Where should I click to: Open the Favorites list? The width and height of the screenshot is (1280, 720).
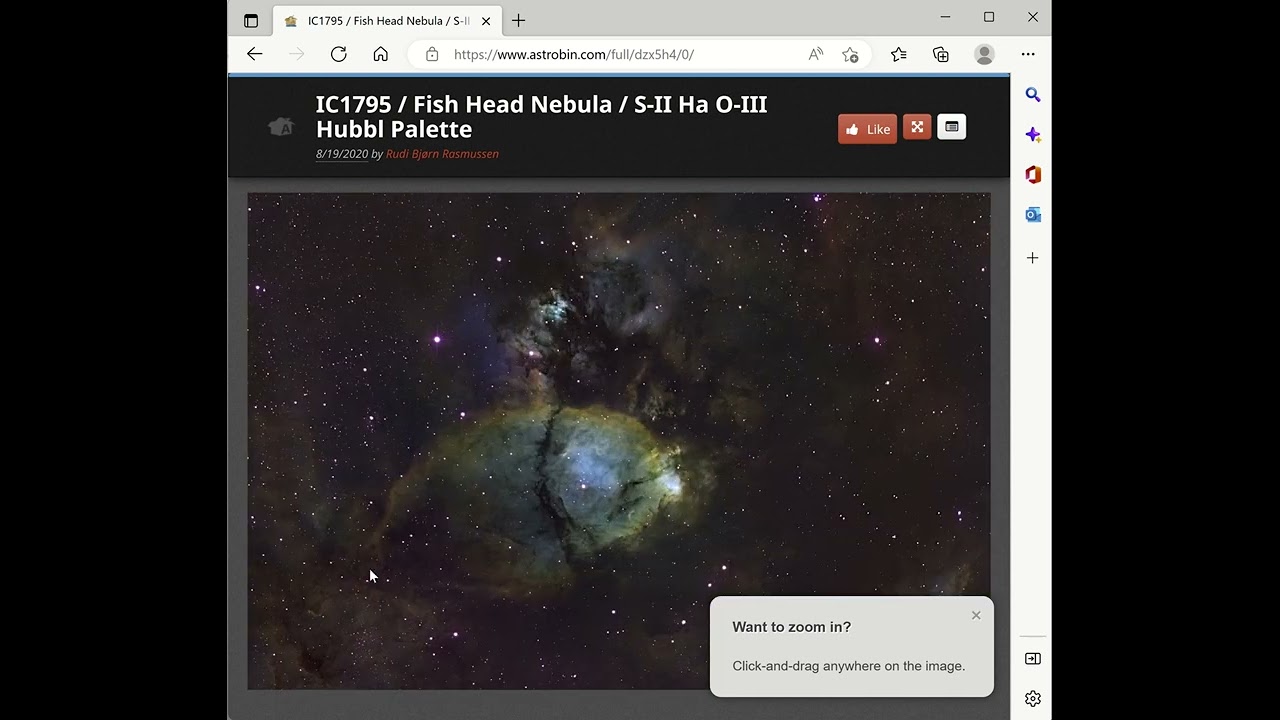tap(898, 54)
